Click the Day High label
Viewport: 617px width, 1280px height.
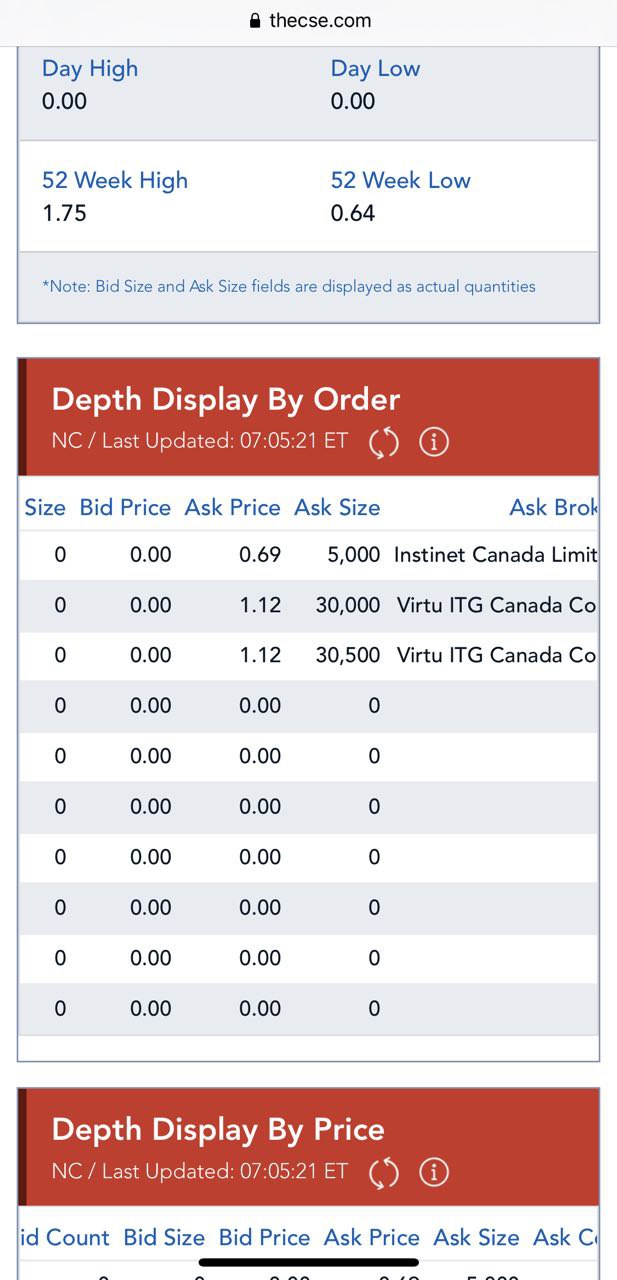tap(90, 69)
